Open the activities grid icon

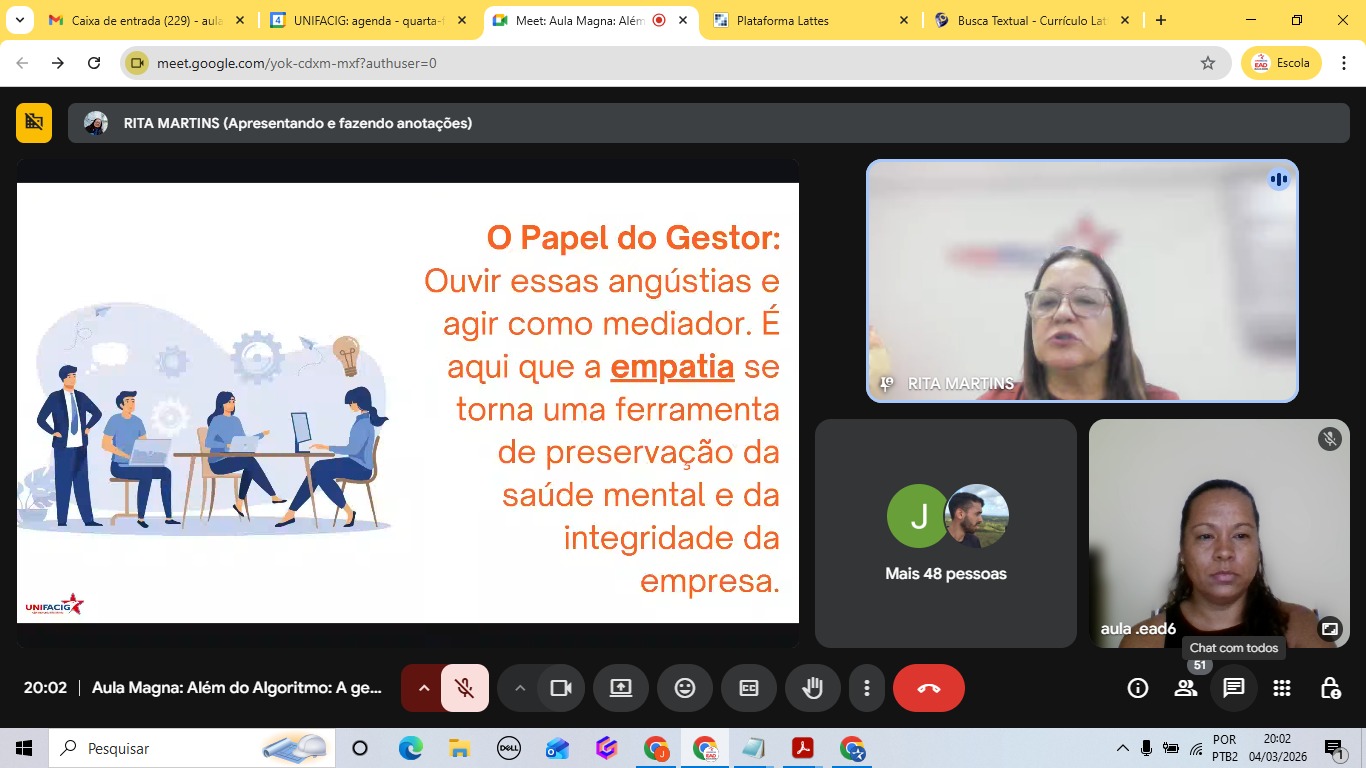(x=1281, y=688)
